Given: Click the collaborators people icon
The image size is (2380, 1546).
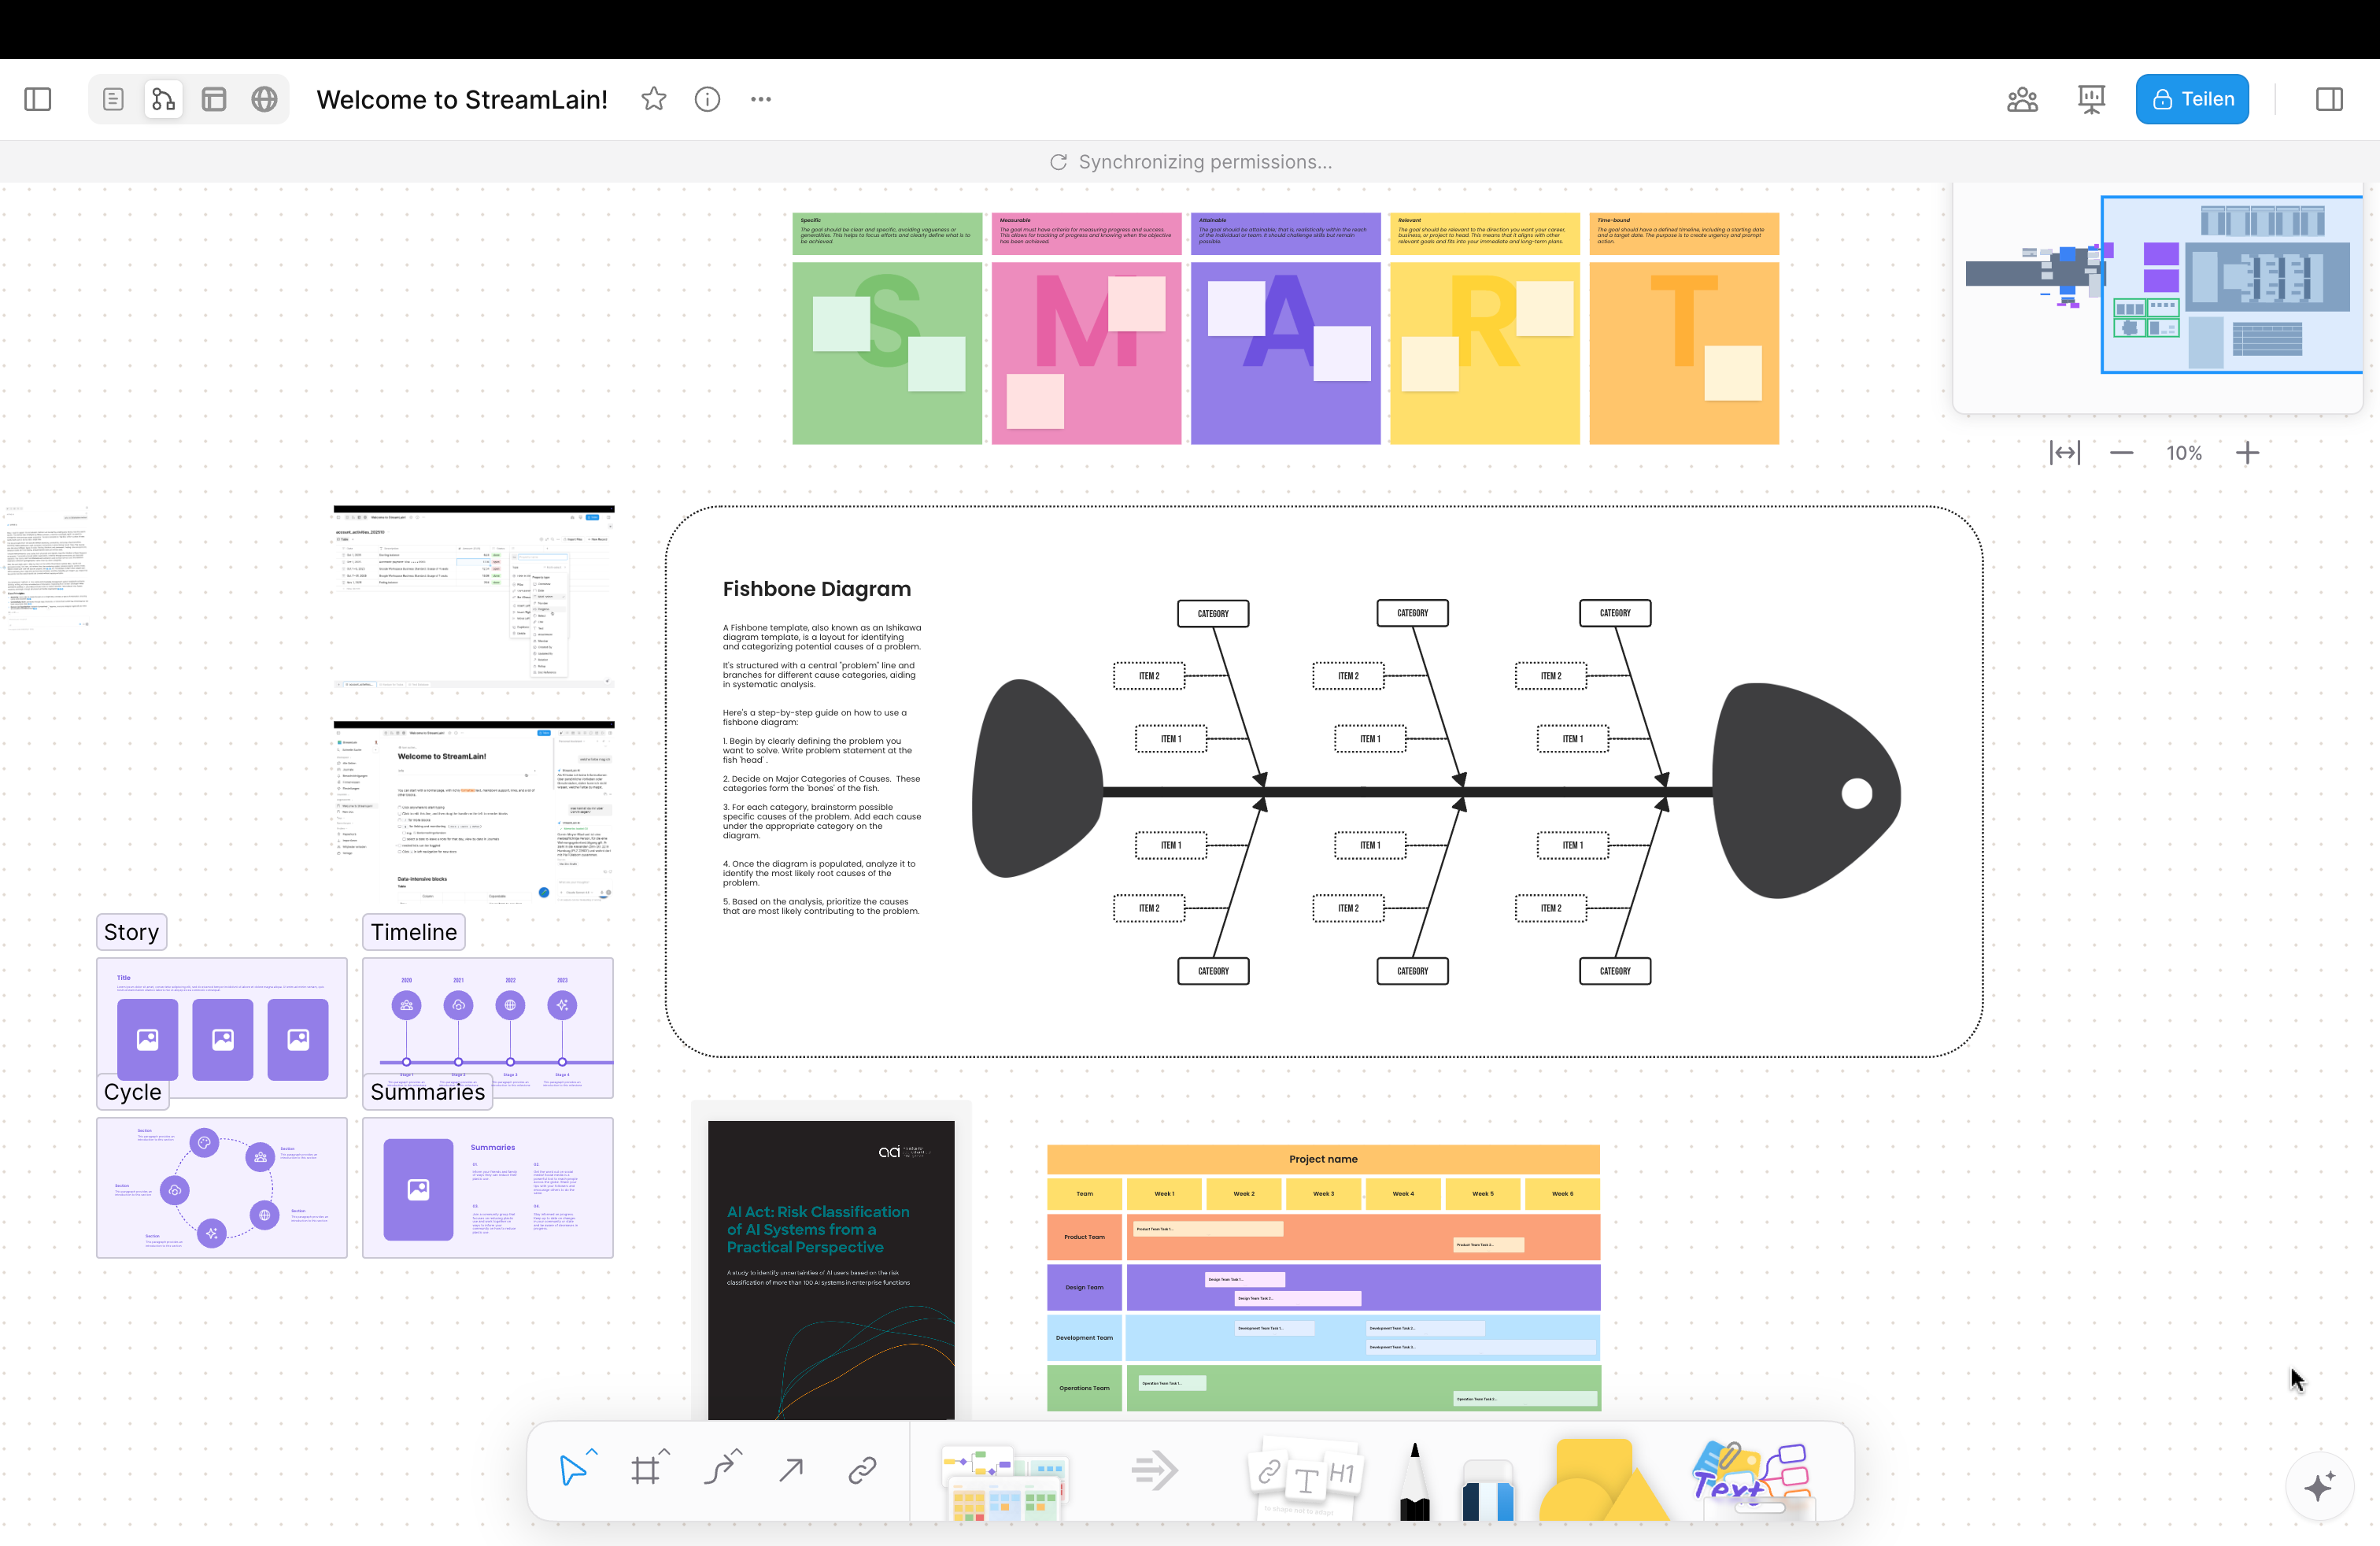Looking at the screenshot, I should [2022, 99].
